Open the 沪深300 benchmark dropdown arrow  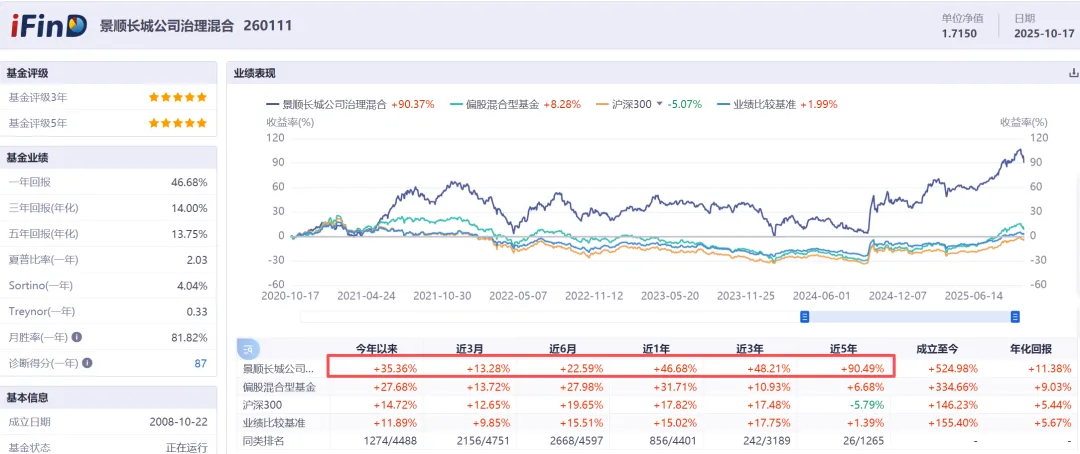[659, 104]
